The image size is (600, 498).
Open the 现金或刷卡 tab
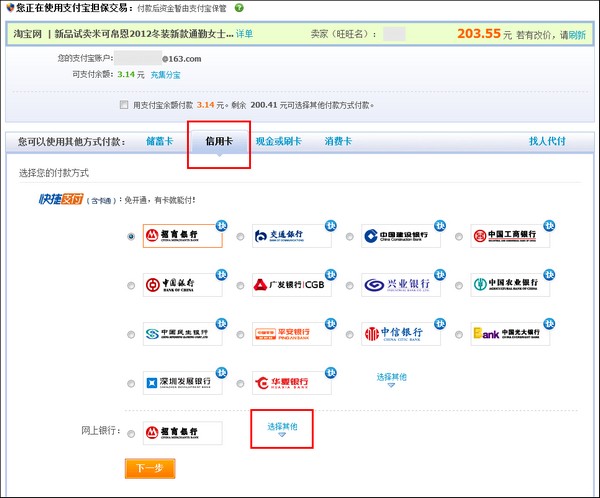point(278,142)
